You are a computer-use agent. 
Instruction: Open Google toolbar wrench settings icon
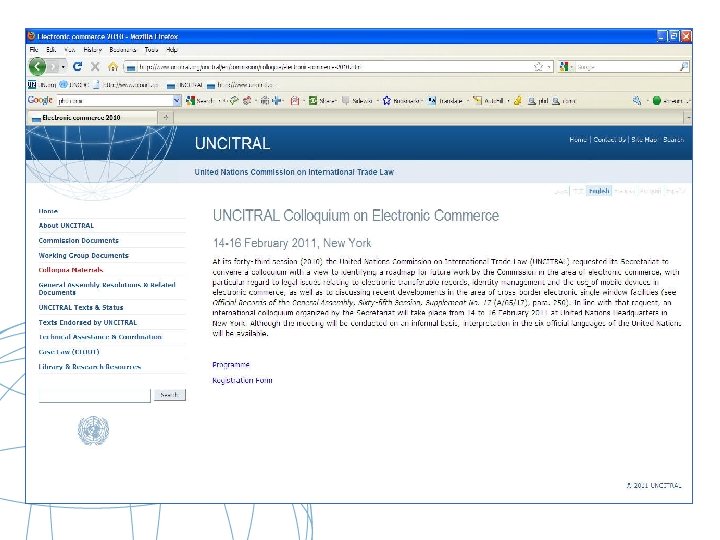point(637,101)
